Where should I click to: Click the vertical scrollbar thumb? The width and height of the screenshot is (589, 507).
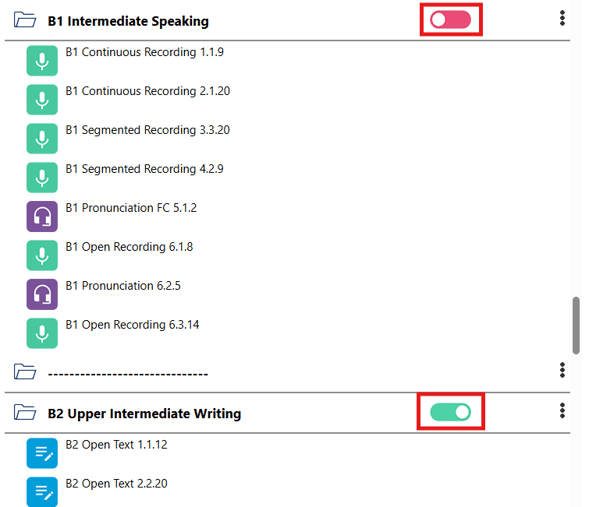click(x=576, y=325)
